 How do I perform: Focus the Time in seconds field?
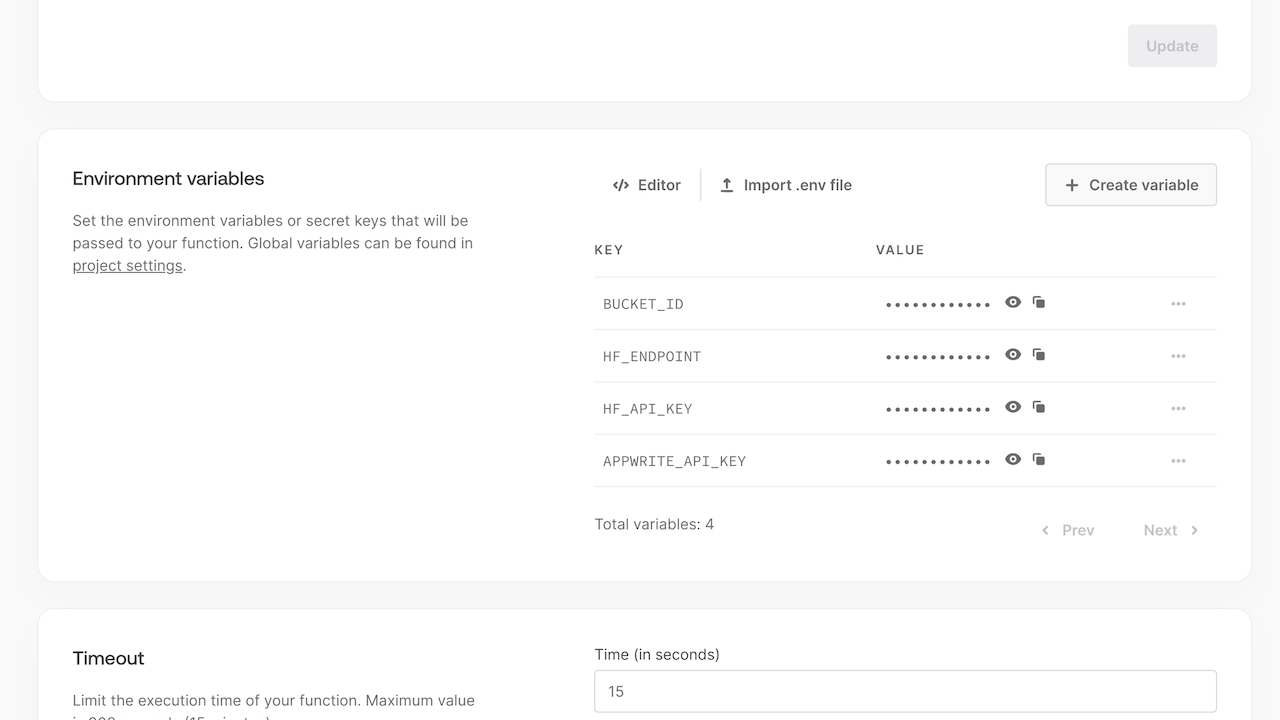point(905,691)
